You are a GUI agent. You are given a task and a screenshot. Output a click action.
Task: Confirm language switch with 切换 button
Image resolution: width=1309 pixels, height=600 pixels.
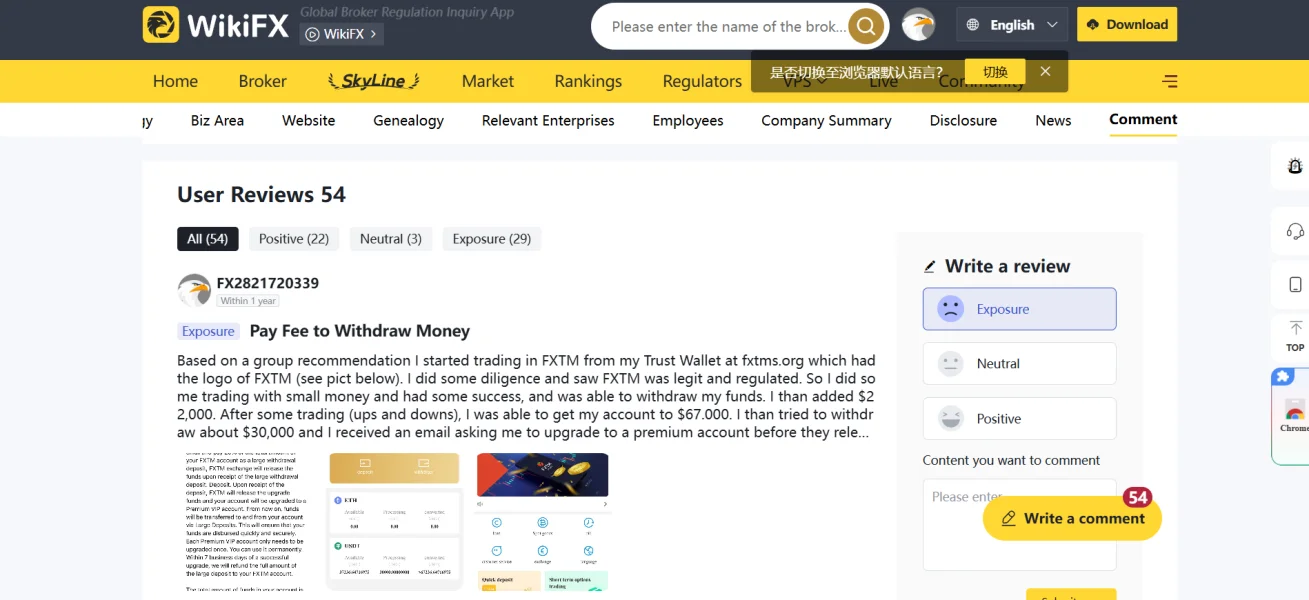click(995, 72)
